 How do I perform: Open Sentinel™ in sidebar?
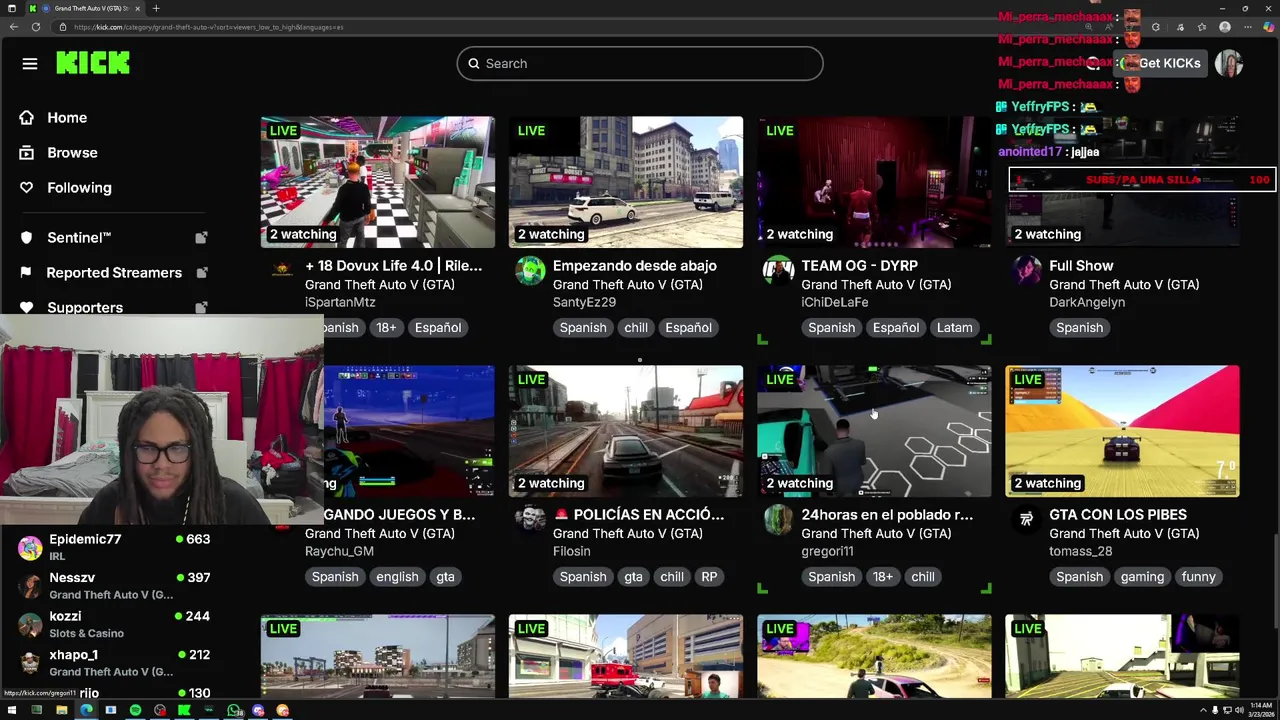point(79,238)
